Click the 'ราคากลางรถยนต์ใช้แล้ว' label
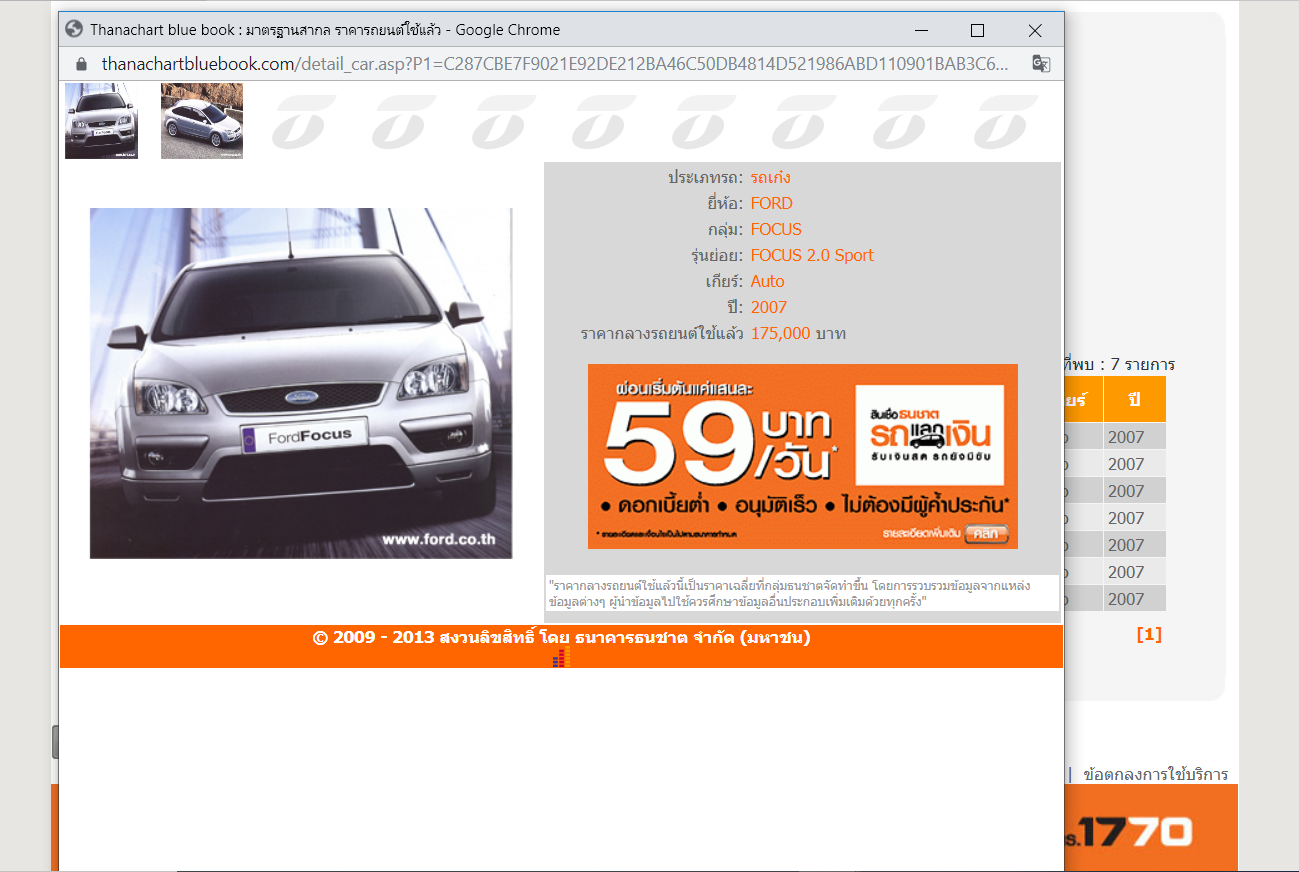This screenshot has width=1299, height=872. 662,334
